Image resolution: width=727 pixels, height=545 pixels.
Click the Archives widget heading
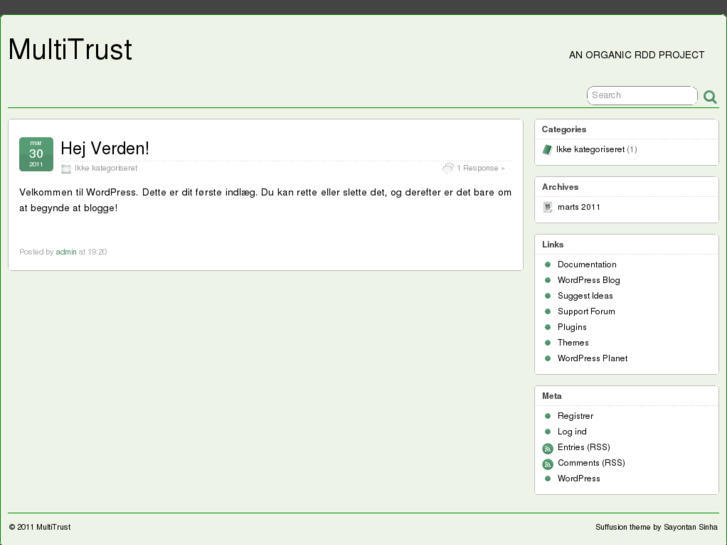[560, 187]
